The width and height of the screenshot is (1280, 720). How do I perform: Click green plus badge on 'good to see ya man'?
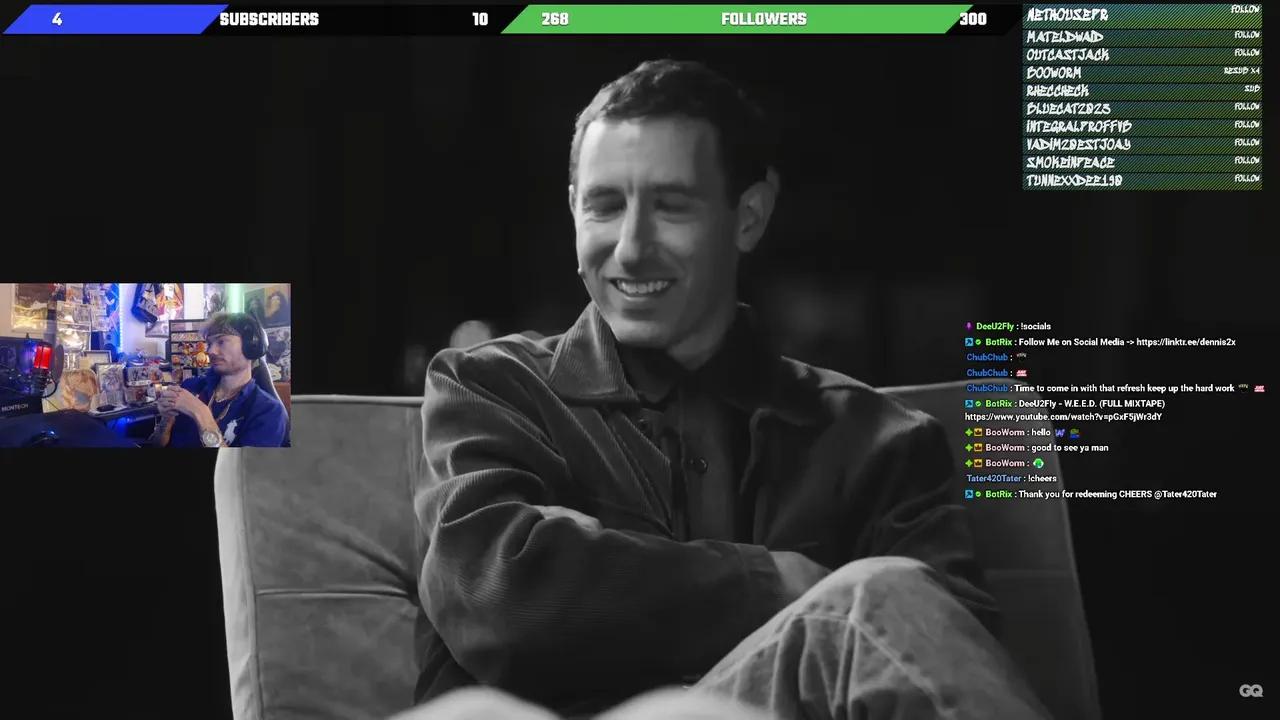969,448
